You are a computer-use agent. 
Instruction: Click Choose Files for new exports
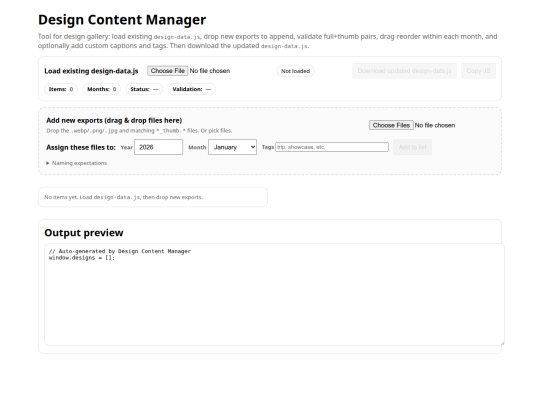(x=391, y=125)
